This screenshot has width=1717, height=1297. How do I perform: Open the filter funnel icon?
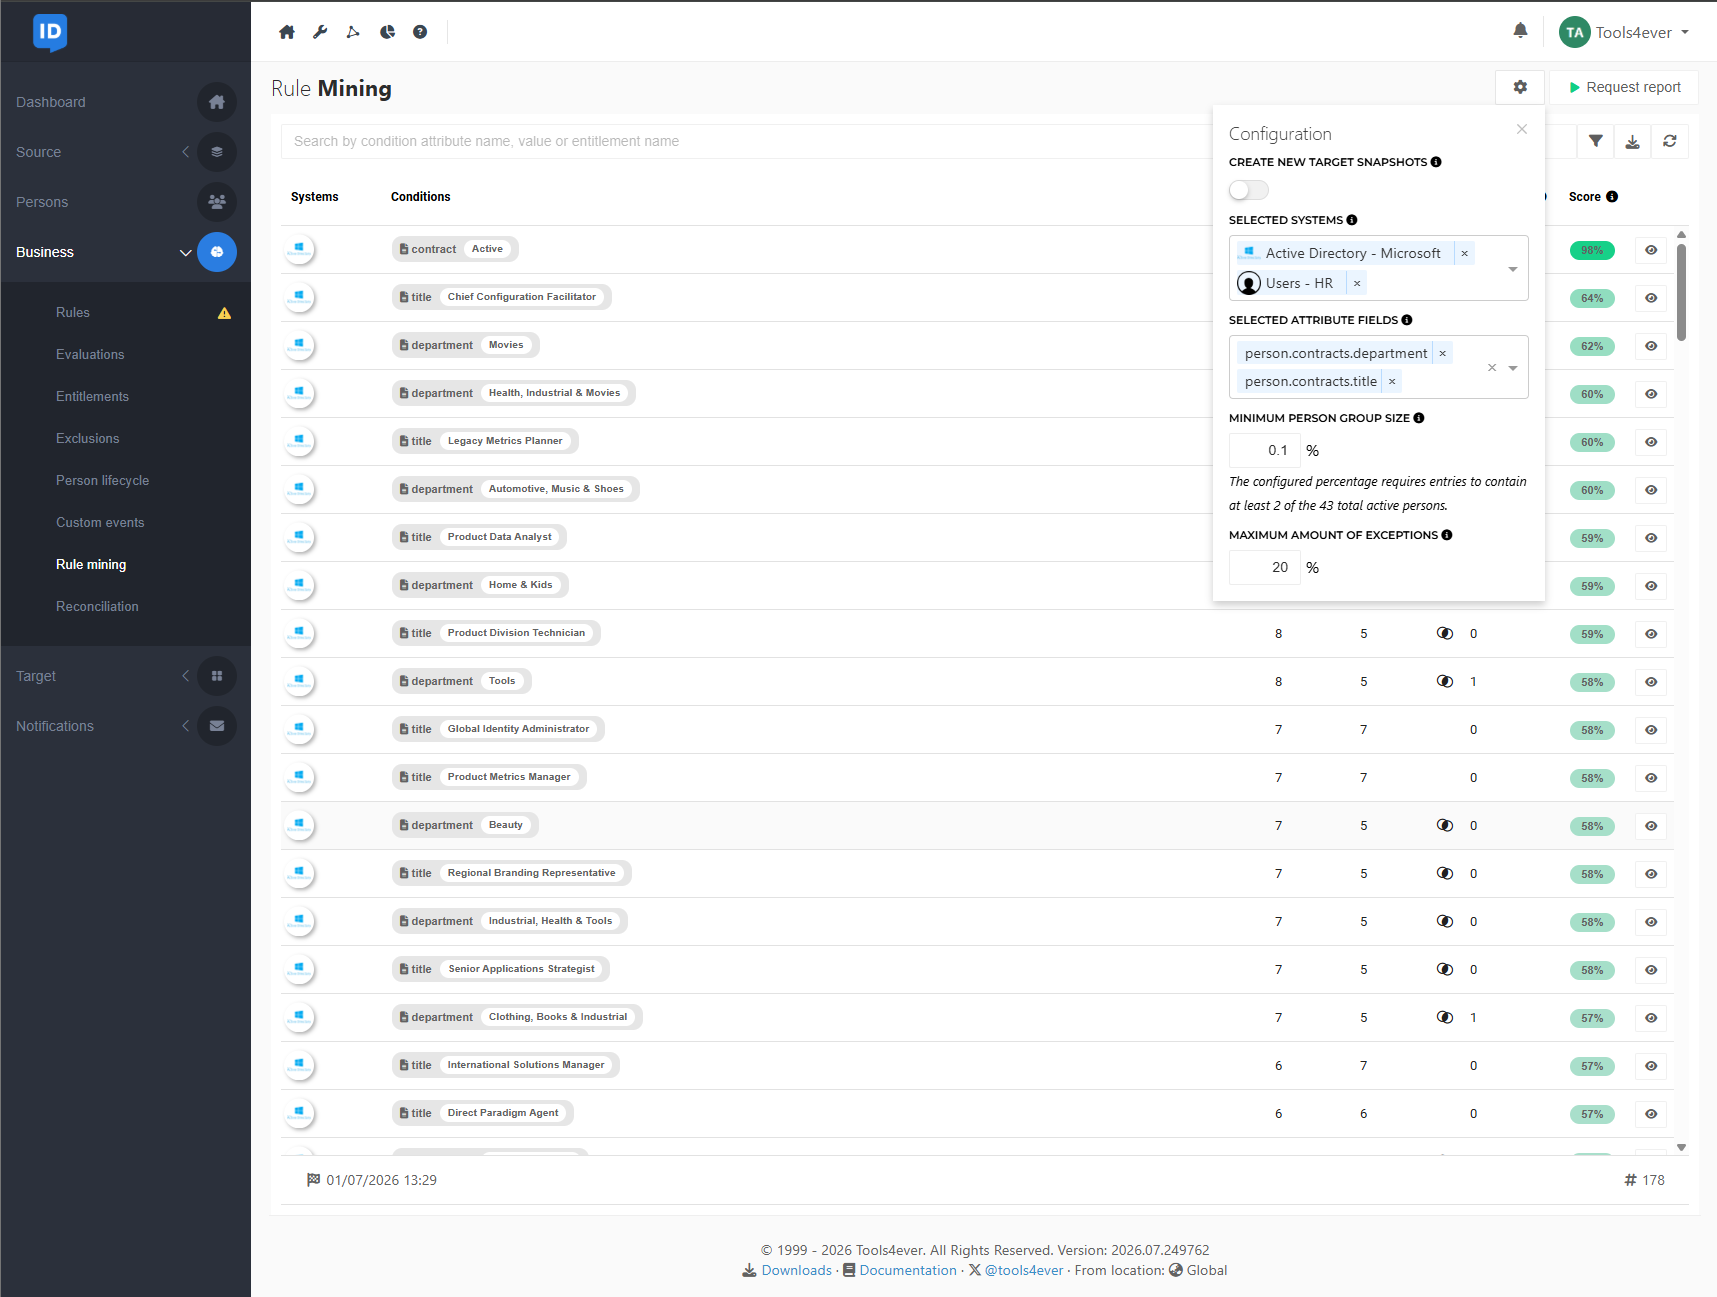[1596, 141]
